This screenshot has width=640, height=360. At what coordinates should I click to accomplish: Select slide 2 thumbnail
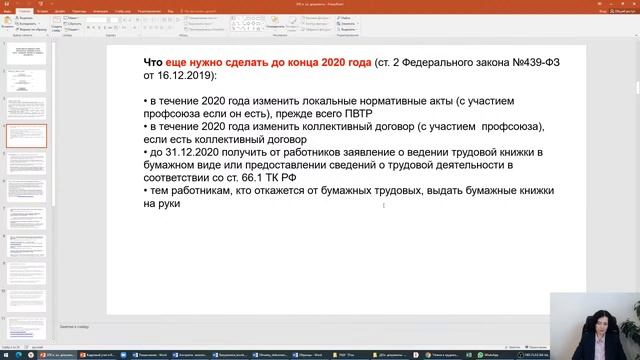pyautogui.click(x=27, y=81)
